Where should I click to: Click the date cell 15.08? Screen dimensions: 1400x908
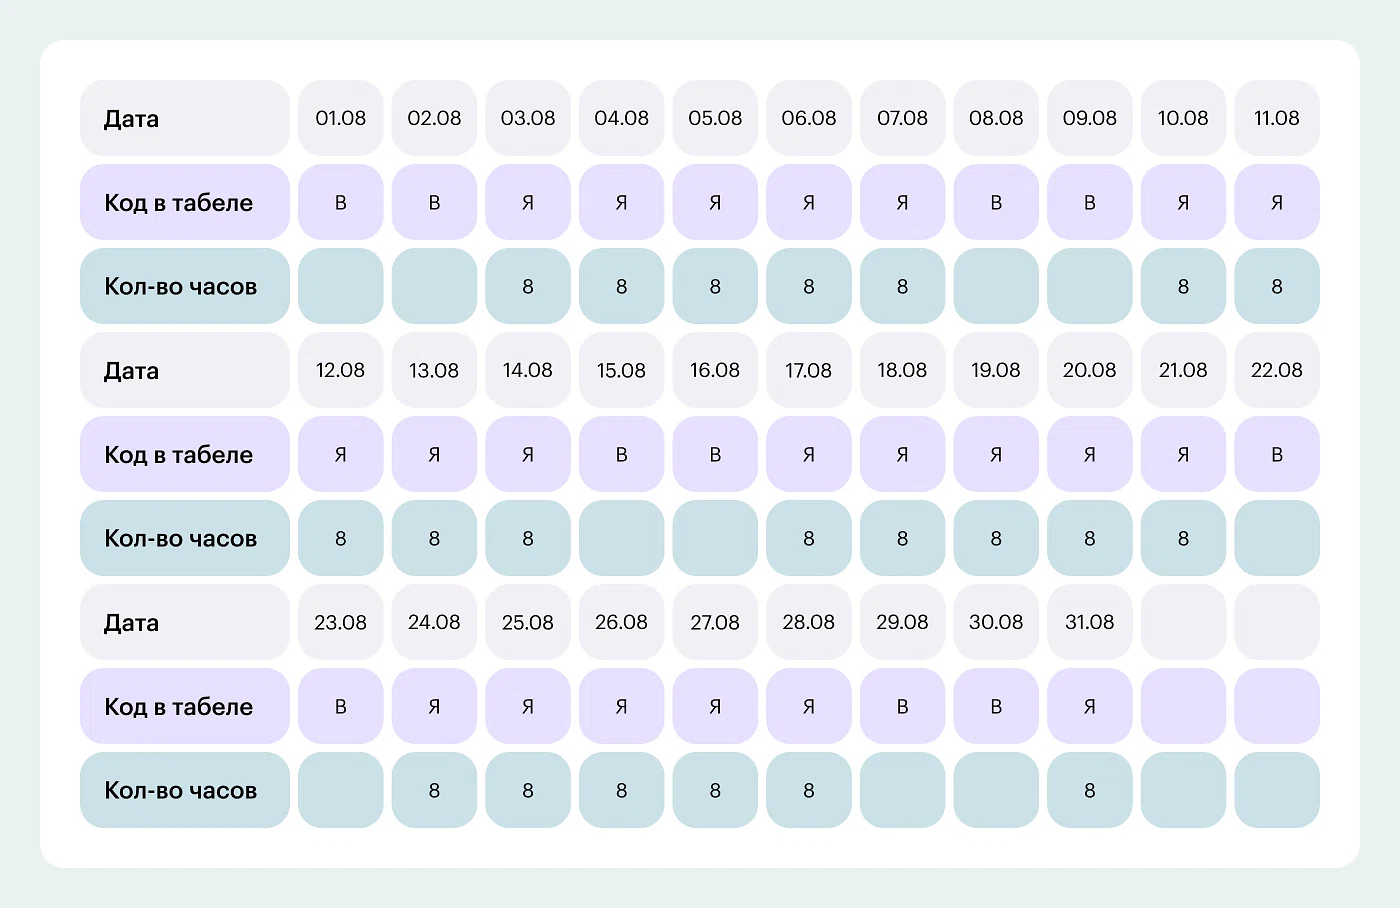621,370
